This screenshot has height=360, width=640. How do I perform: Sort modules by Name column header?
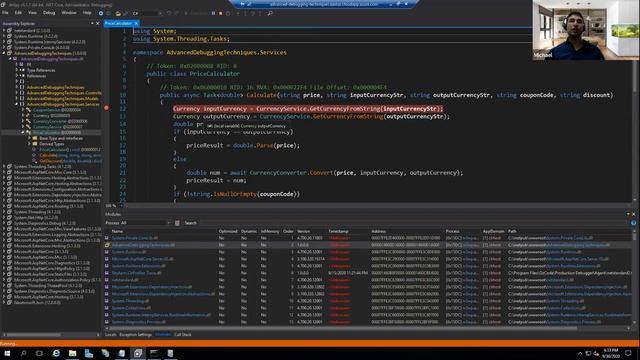[x=118, y=231]
